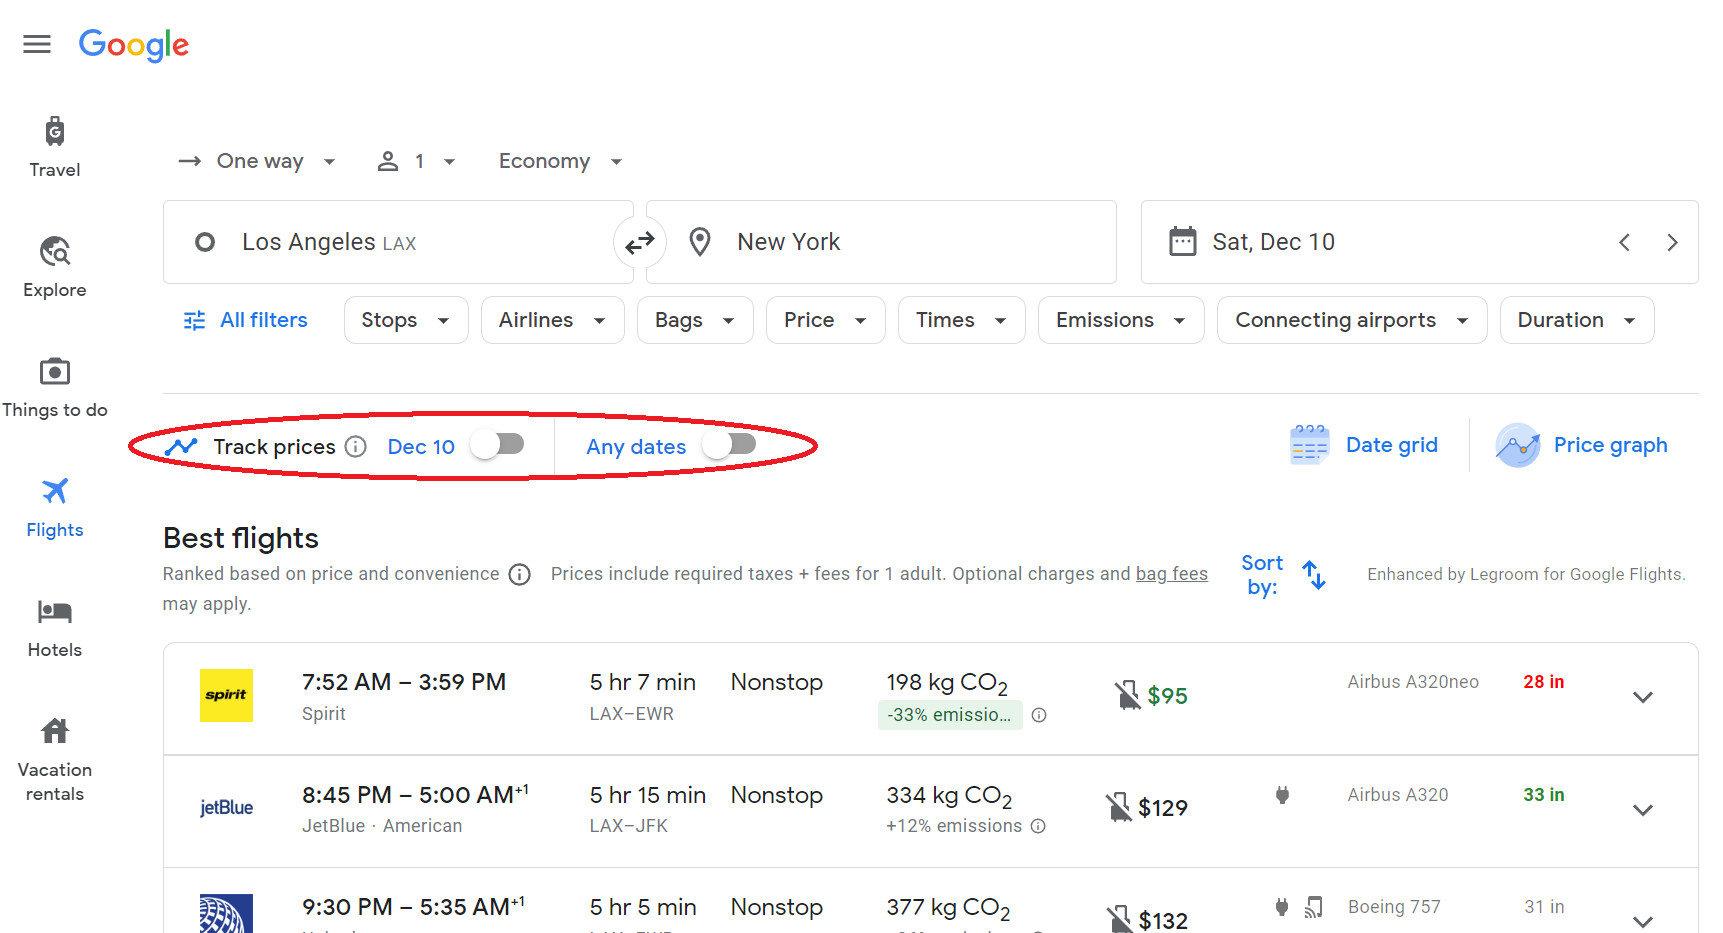Open the Duration filter dropdown
1723x933 pixels.
1577,320
